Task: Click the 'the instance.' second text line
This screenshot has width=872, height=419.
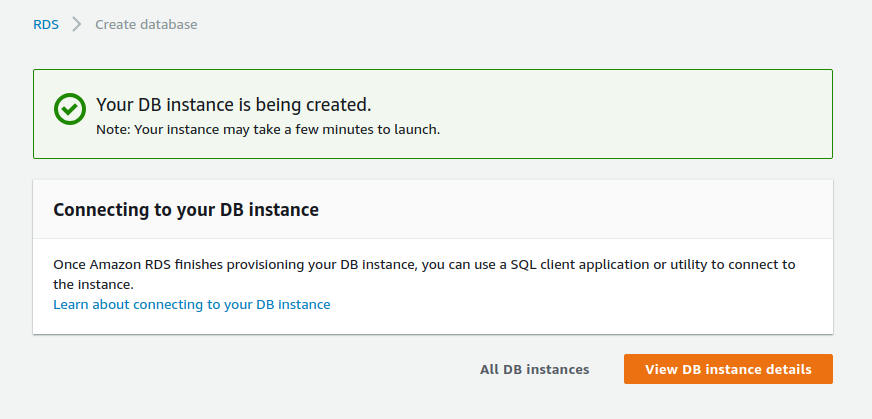Action: (94, 285)
